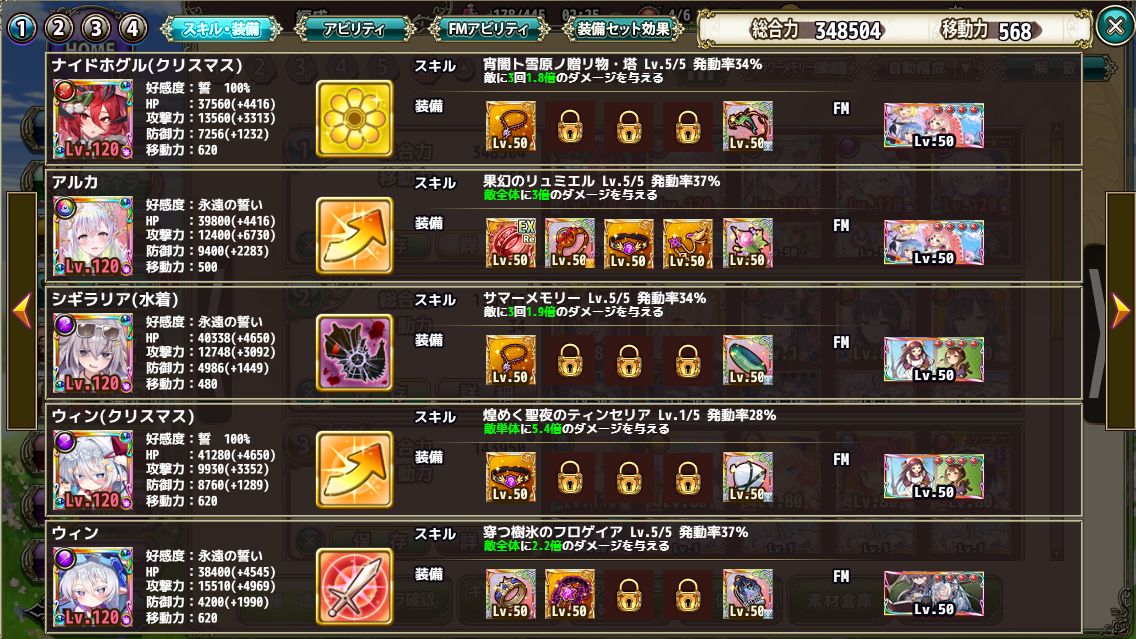Image resolution: width=1136 pixels, height=639 pixels.
Task: Click ウィン(クリスマス)'s gold belt equipment icon
Action: pos(511,477)
